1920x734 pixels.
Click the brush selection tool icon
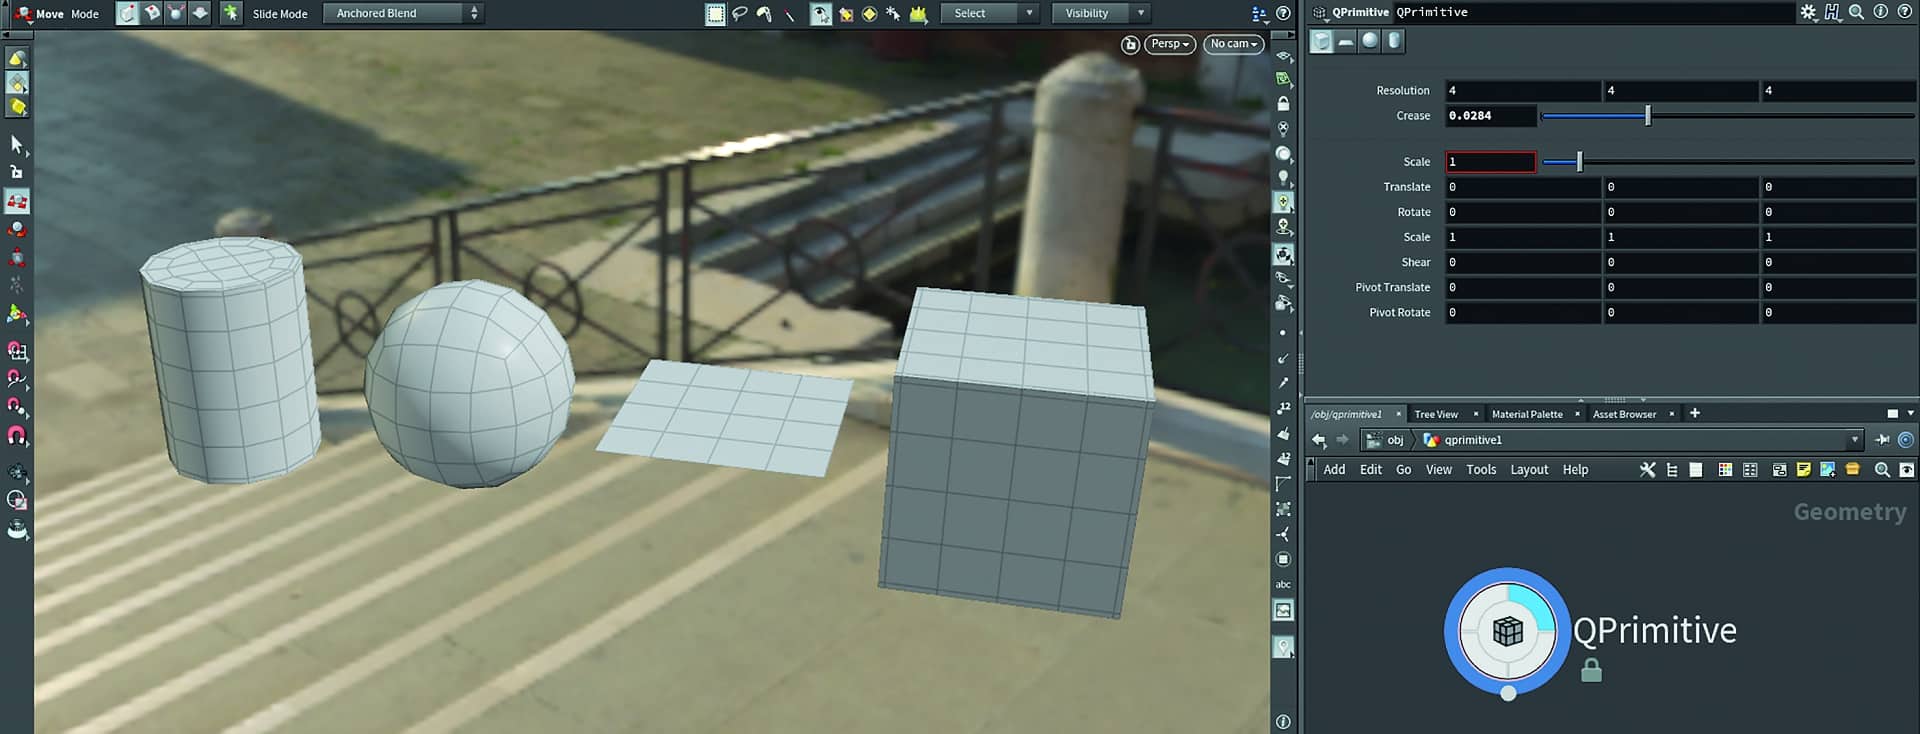click(765, 13)
